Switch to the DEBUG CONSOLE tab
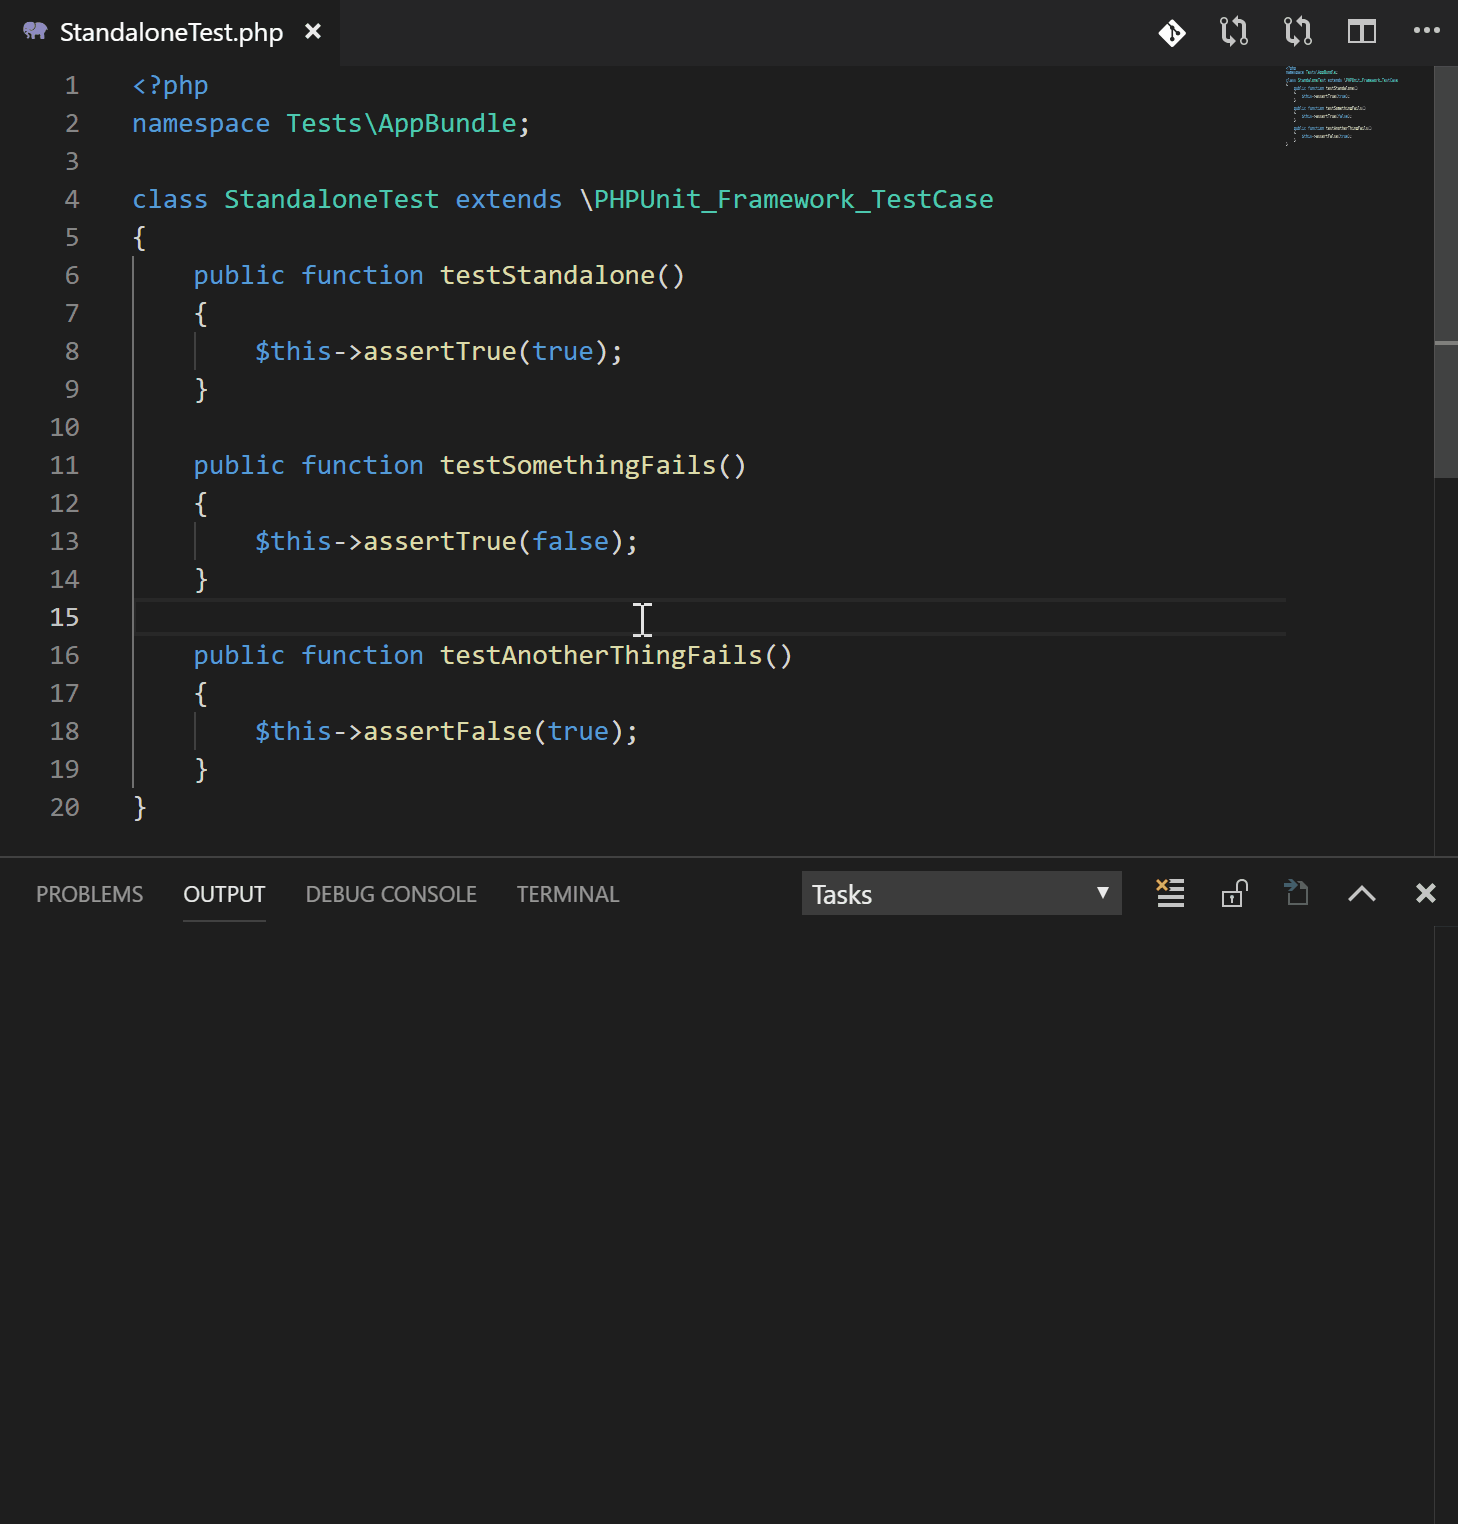This screenshot has height=1524, width=1458. 391,894
